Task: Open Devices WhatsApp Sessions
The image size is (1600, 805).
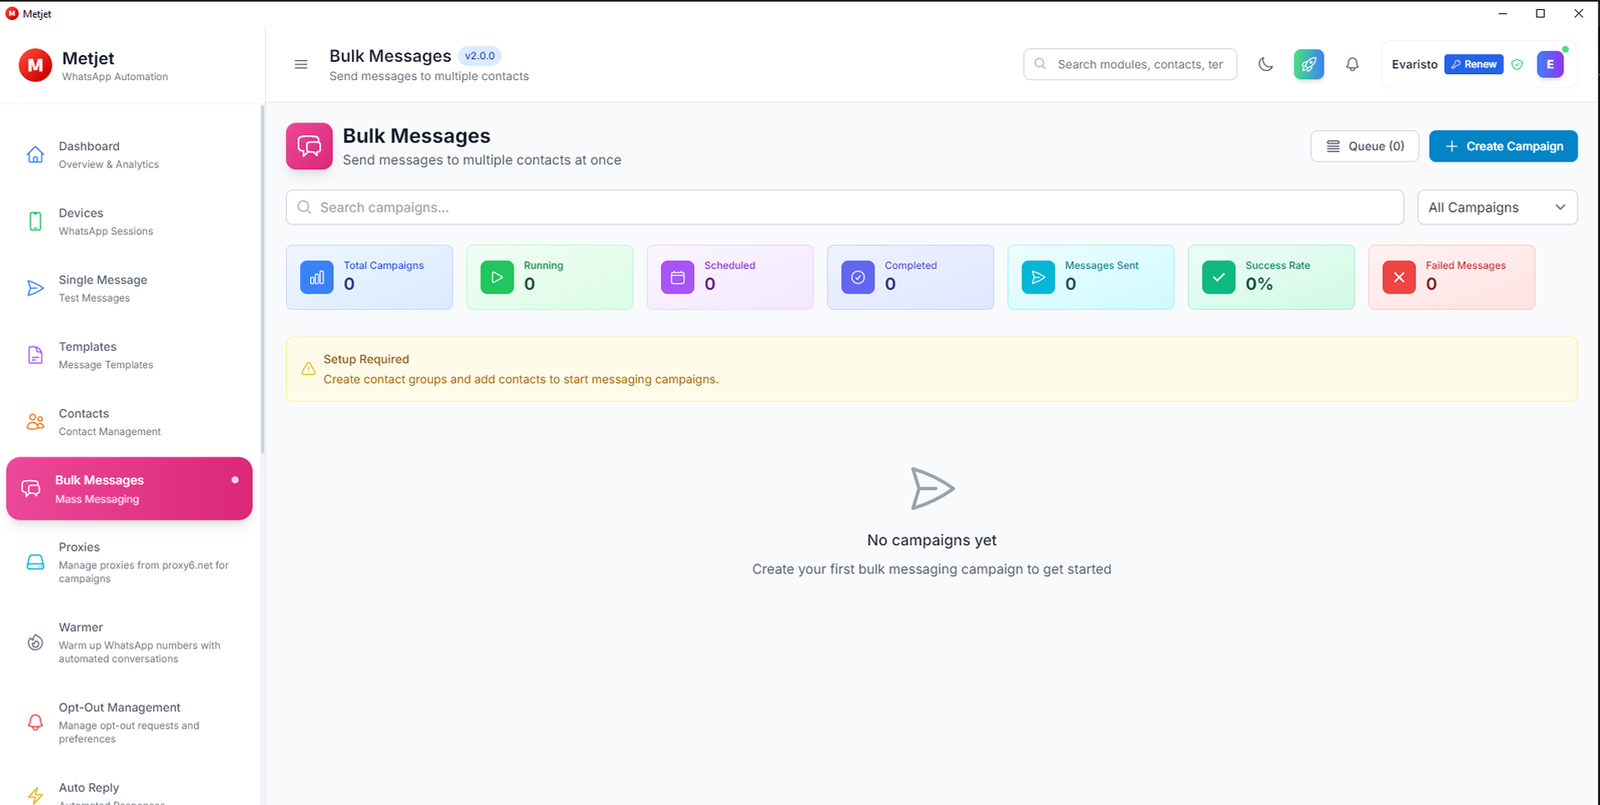Action: click(x=130, y=221)
